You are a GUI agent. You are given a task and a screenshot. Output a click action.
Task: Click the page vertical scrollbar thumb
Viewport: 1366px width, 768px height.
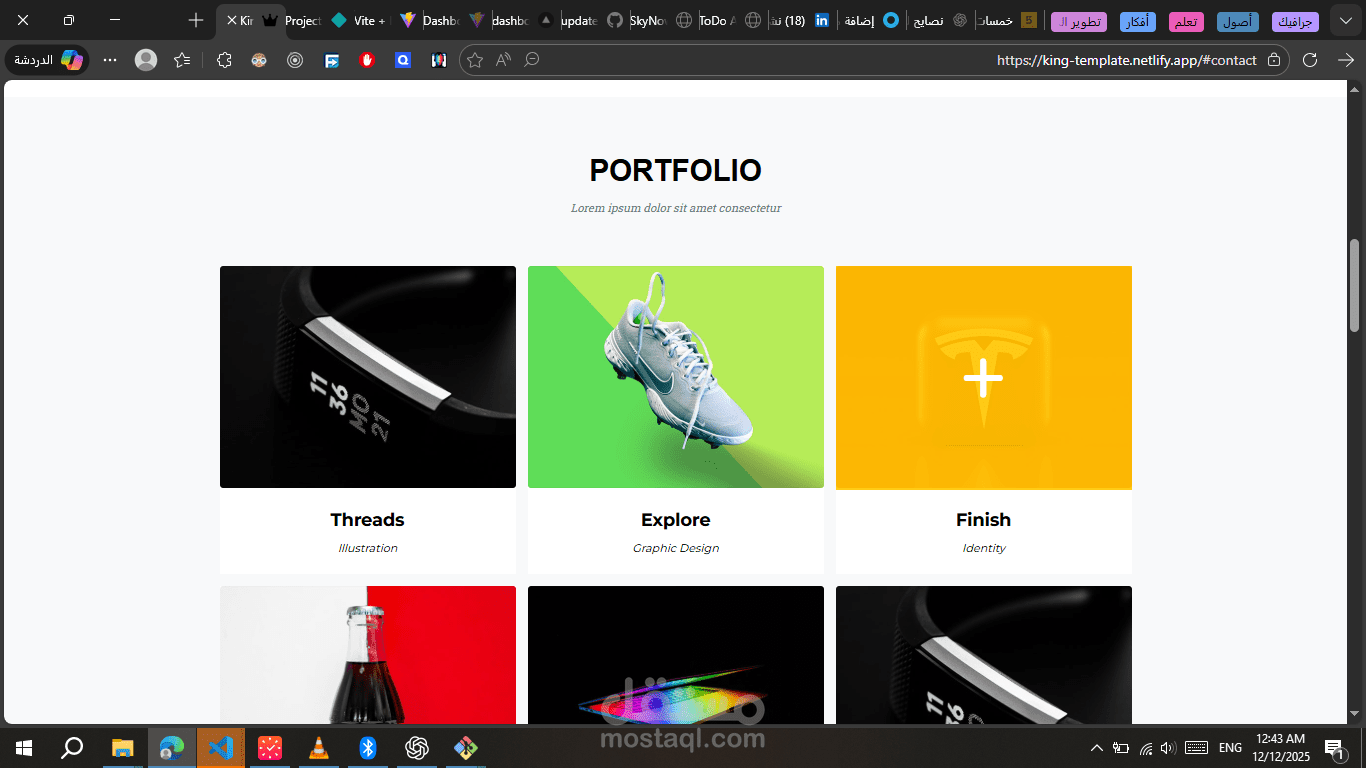(1355, 285)
